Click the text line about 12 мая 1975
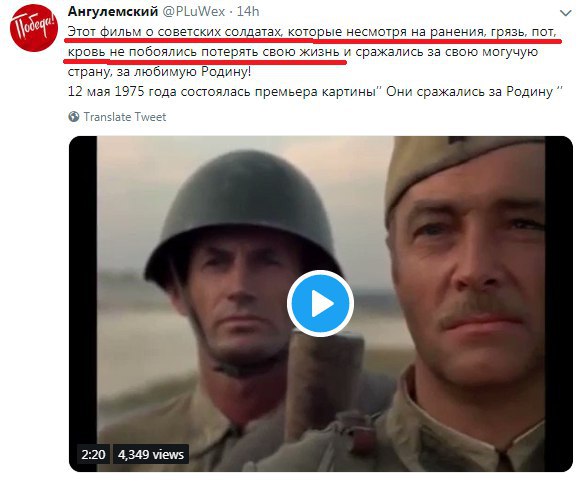Screen dimensions: 580x481 (x=315, y=91)
